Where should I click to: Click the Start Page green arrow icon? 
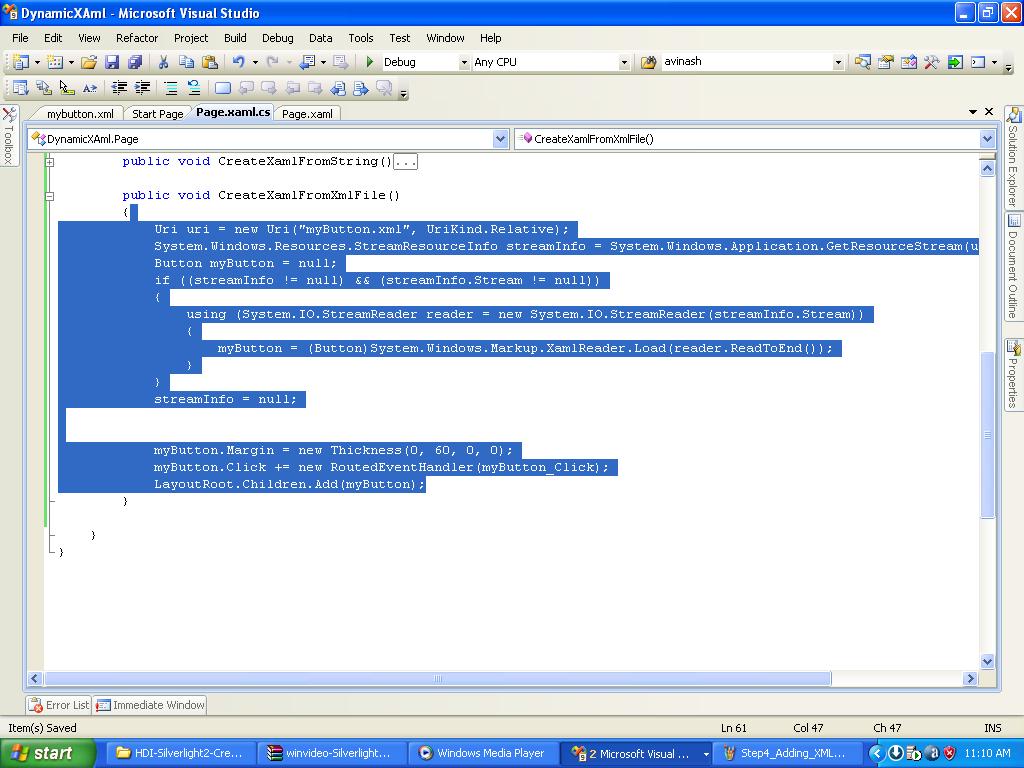point(955,62)
